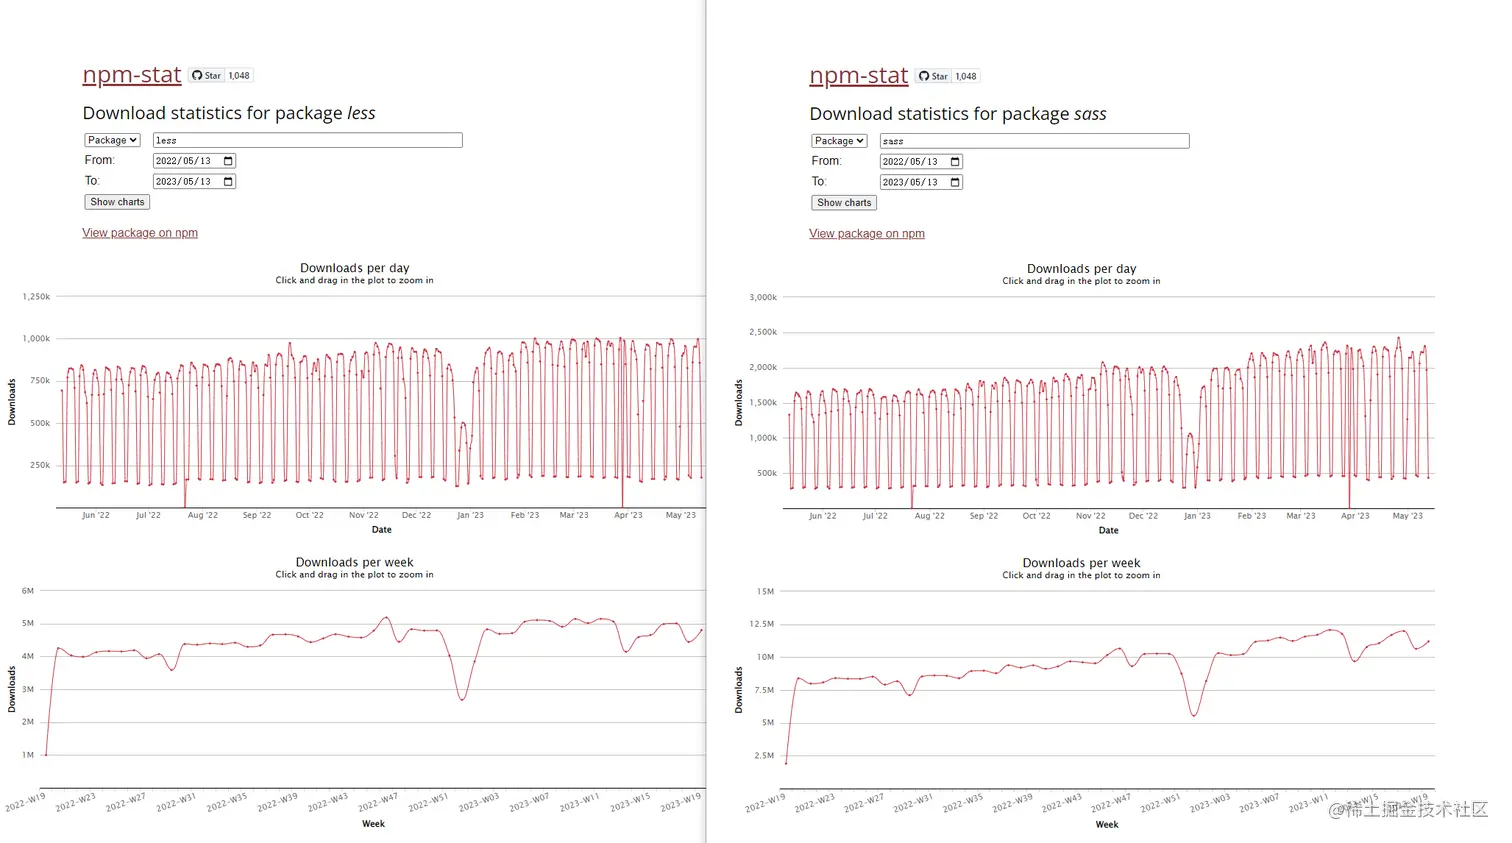Click the 1,250k axis label on less chart
The width and height of the screenshot is (1512, 843).
point(36,297)
